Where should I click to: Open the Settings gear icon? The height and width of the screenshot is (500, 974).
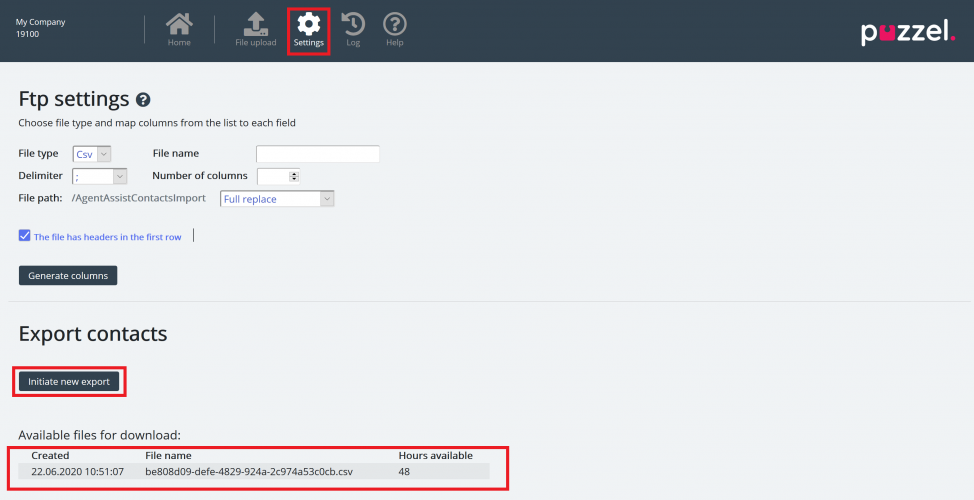[309, 30]
